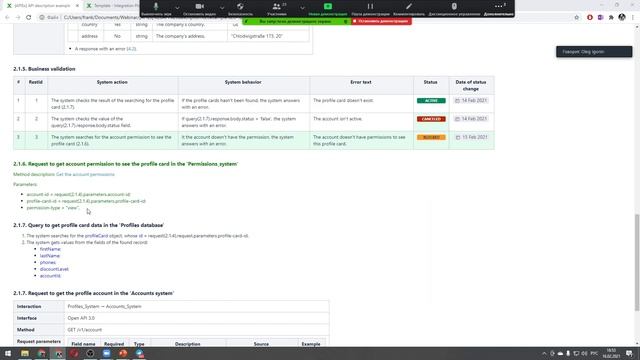The height and width of the screenshot is (360, 640).
Task: Click the red CANCELED status badge
Action: coord(431,119)
